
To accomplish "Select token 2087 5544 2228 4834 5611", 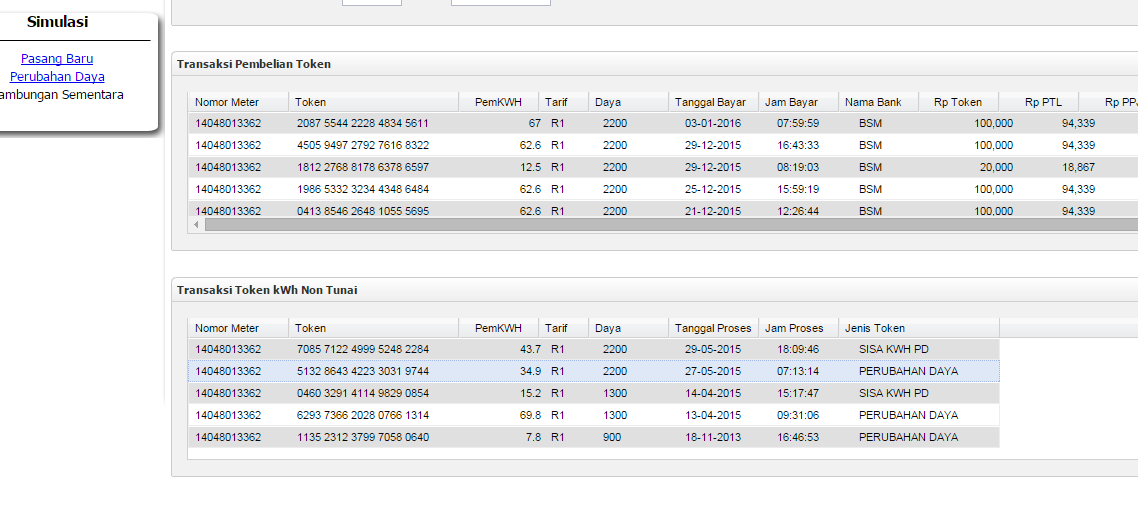I will (x=362, y=123).
